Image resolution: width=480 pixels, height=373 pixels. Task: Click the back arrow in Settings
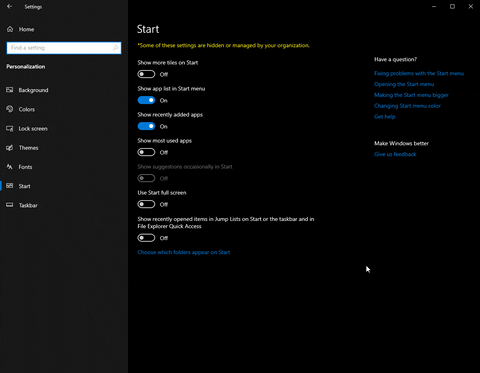pyautogui.click(x=9, y=6)
